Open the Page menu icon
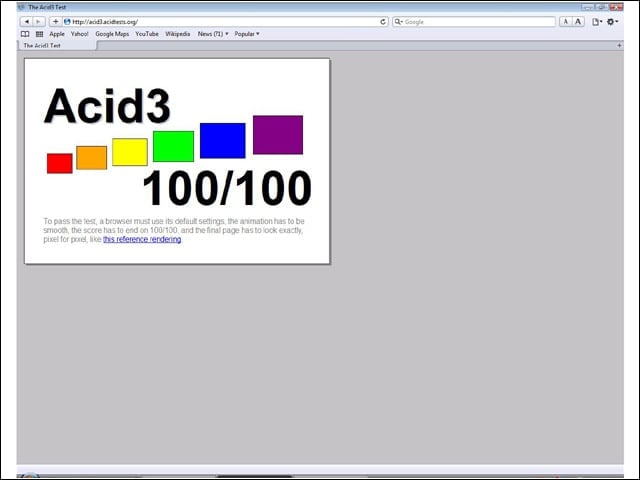This screenshot has width=640, height=480. [597, 22]
